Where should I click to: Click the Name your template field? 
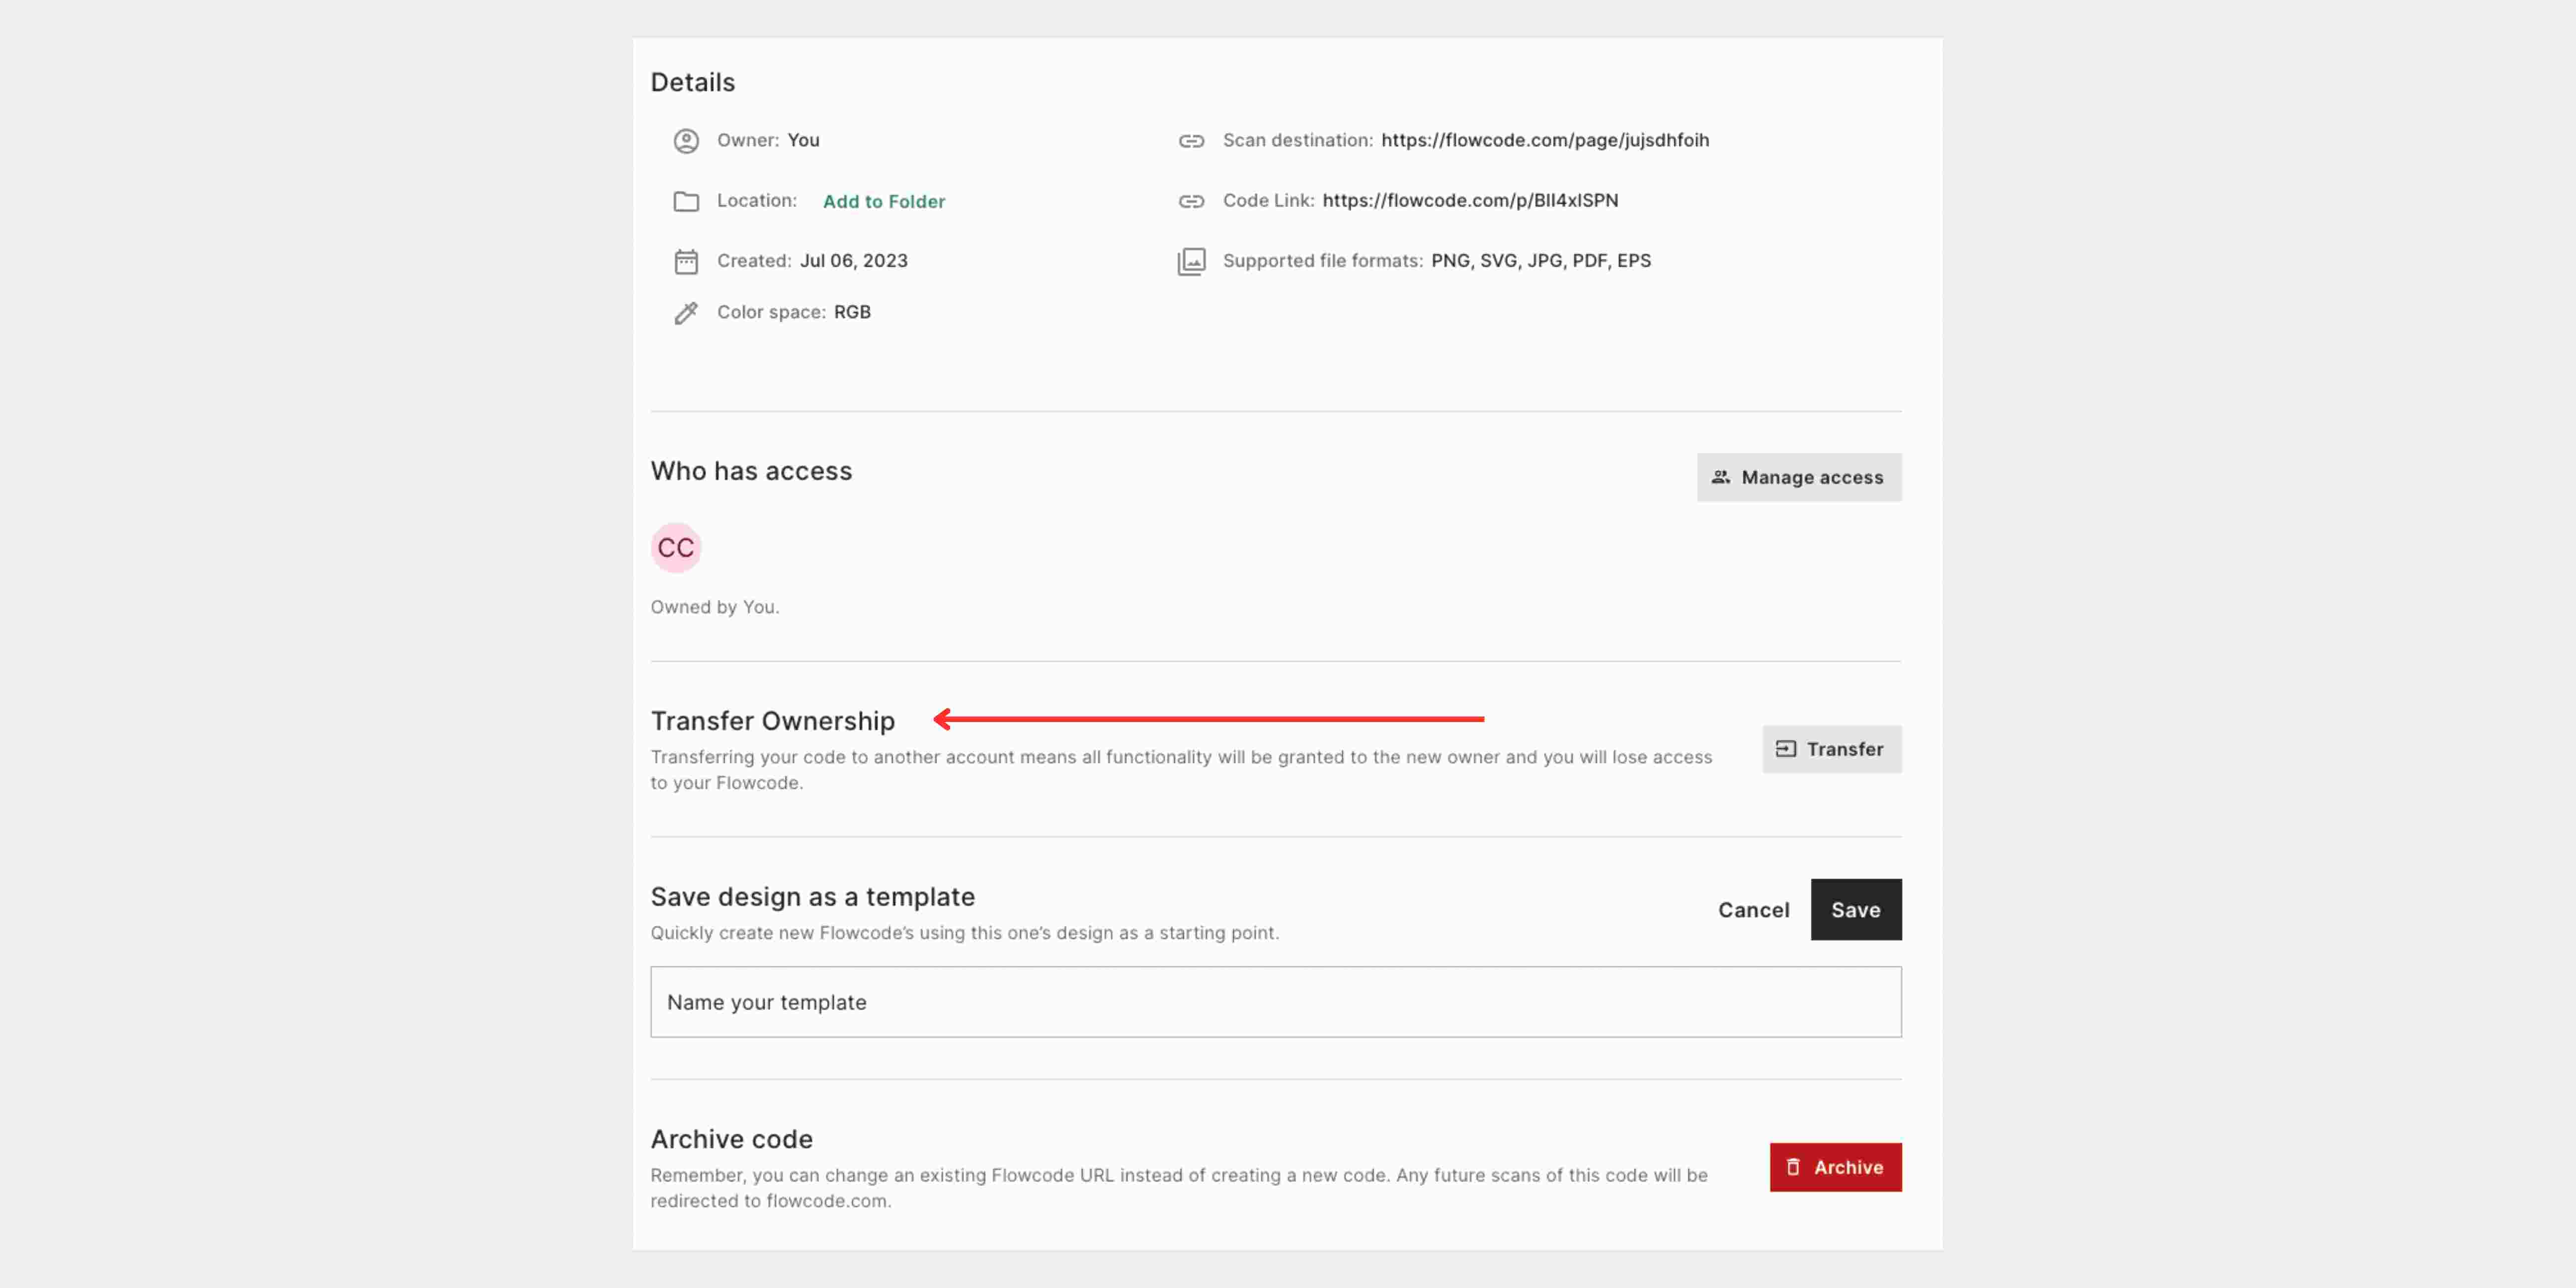(x=1276, y=1002)
